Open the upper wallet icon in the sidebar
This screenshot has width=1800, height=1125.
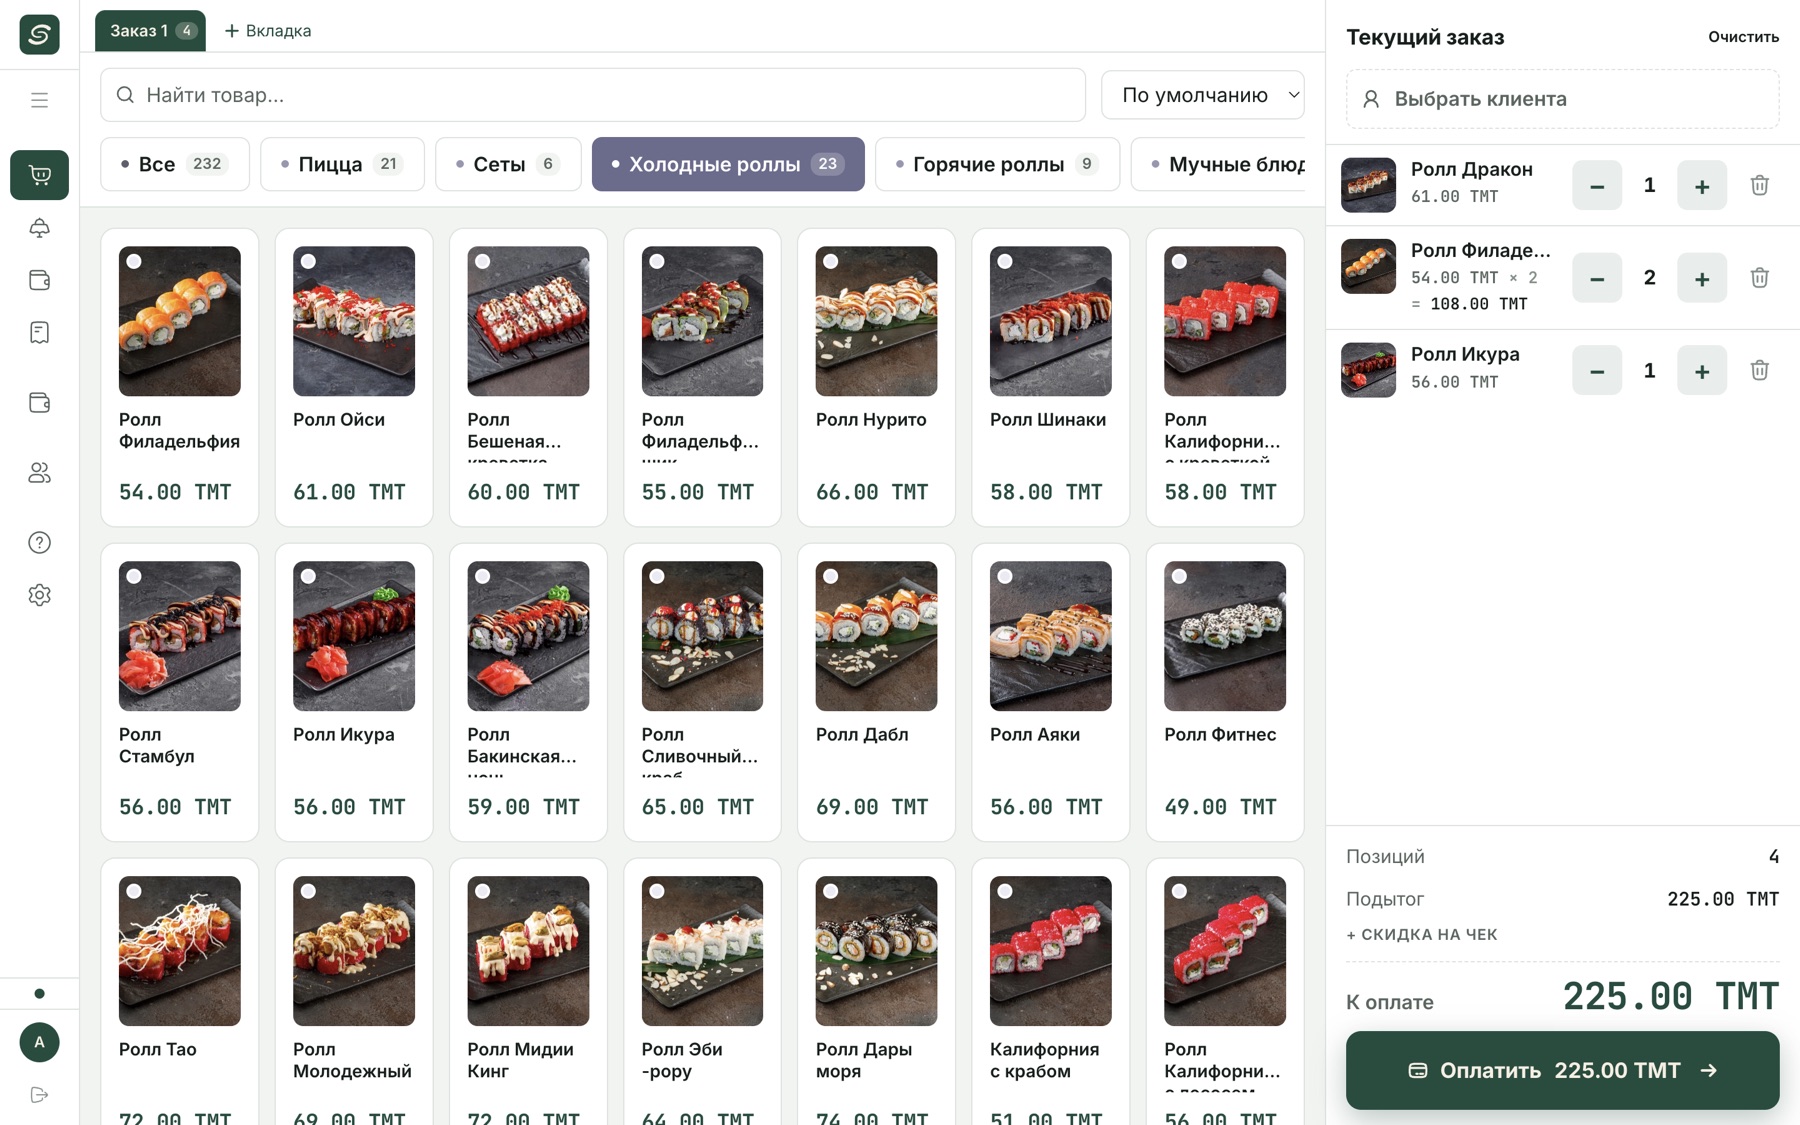pos(39,280)
